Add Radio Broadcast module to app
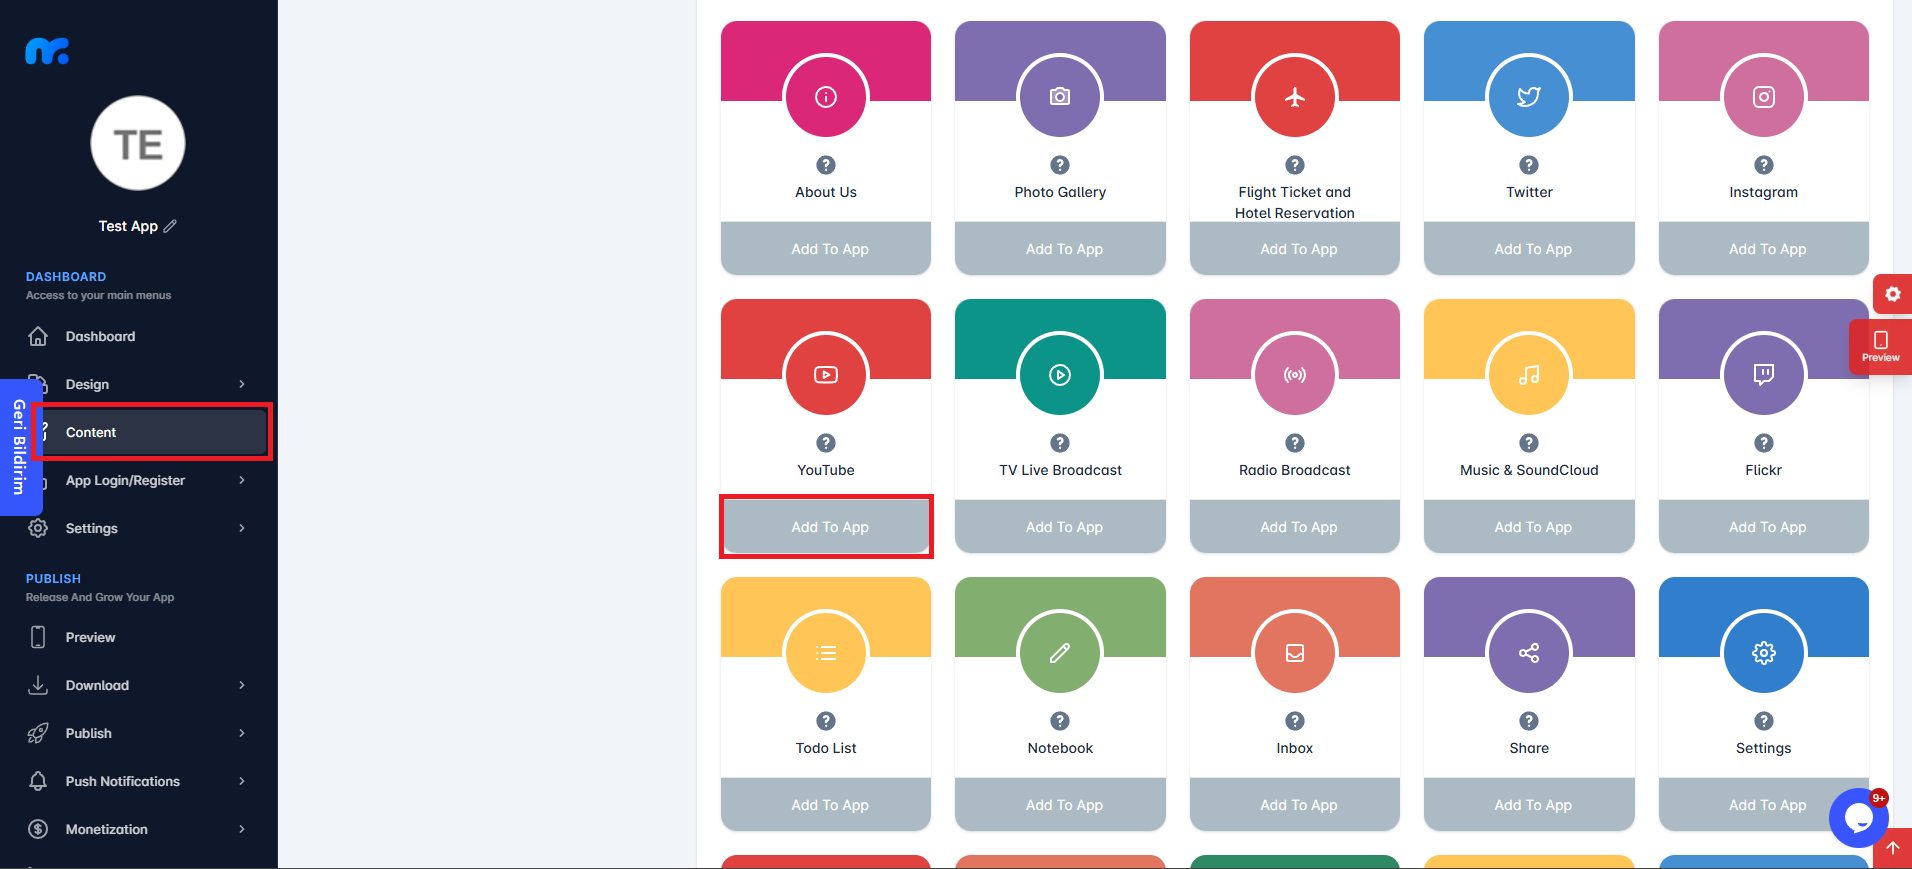This screenshot has width=1912, height=869. 1295,527
